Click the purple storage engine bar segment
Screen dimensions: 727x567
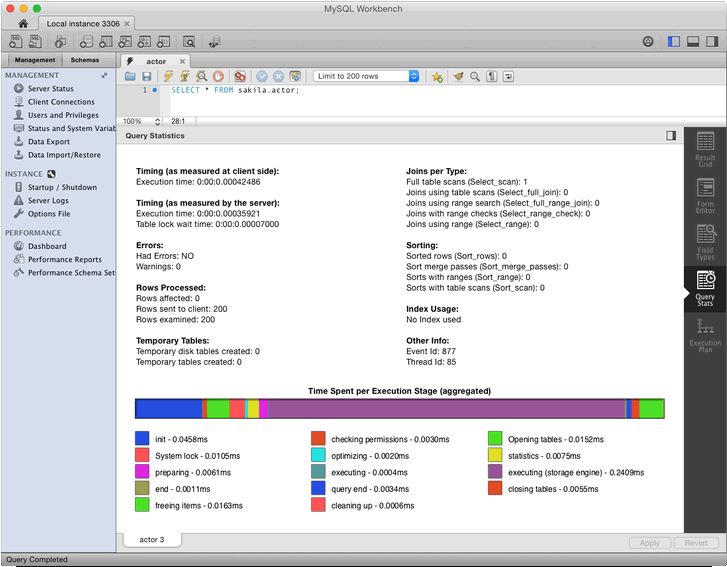(x=446, y=408)
